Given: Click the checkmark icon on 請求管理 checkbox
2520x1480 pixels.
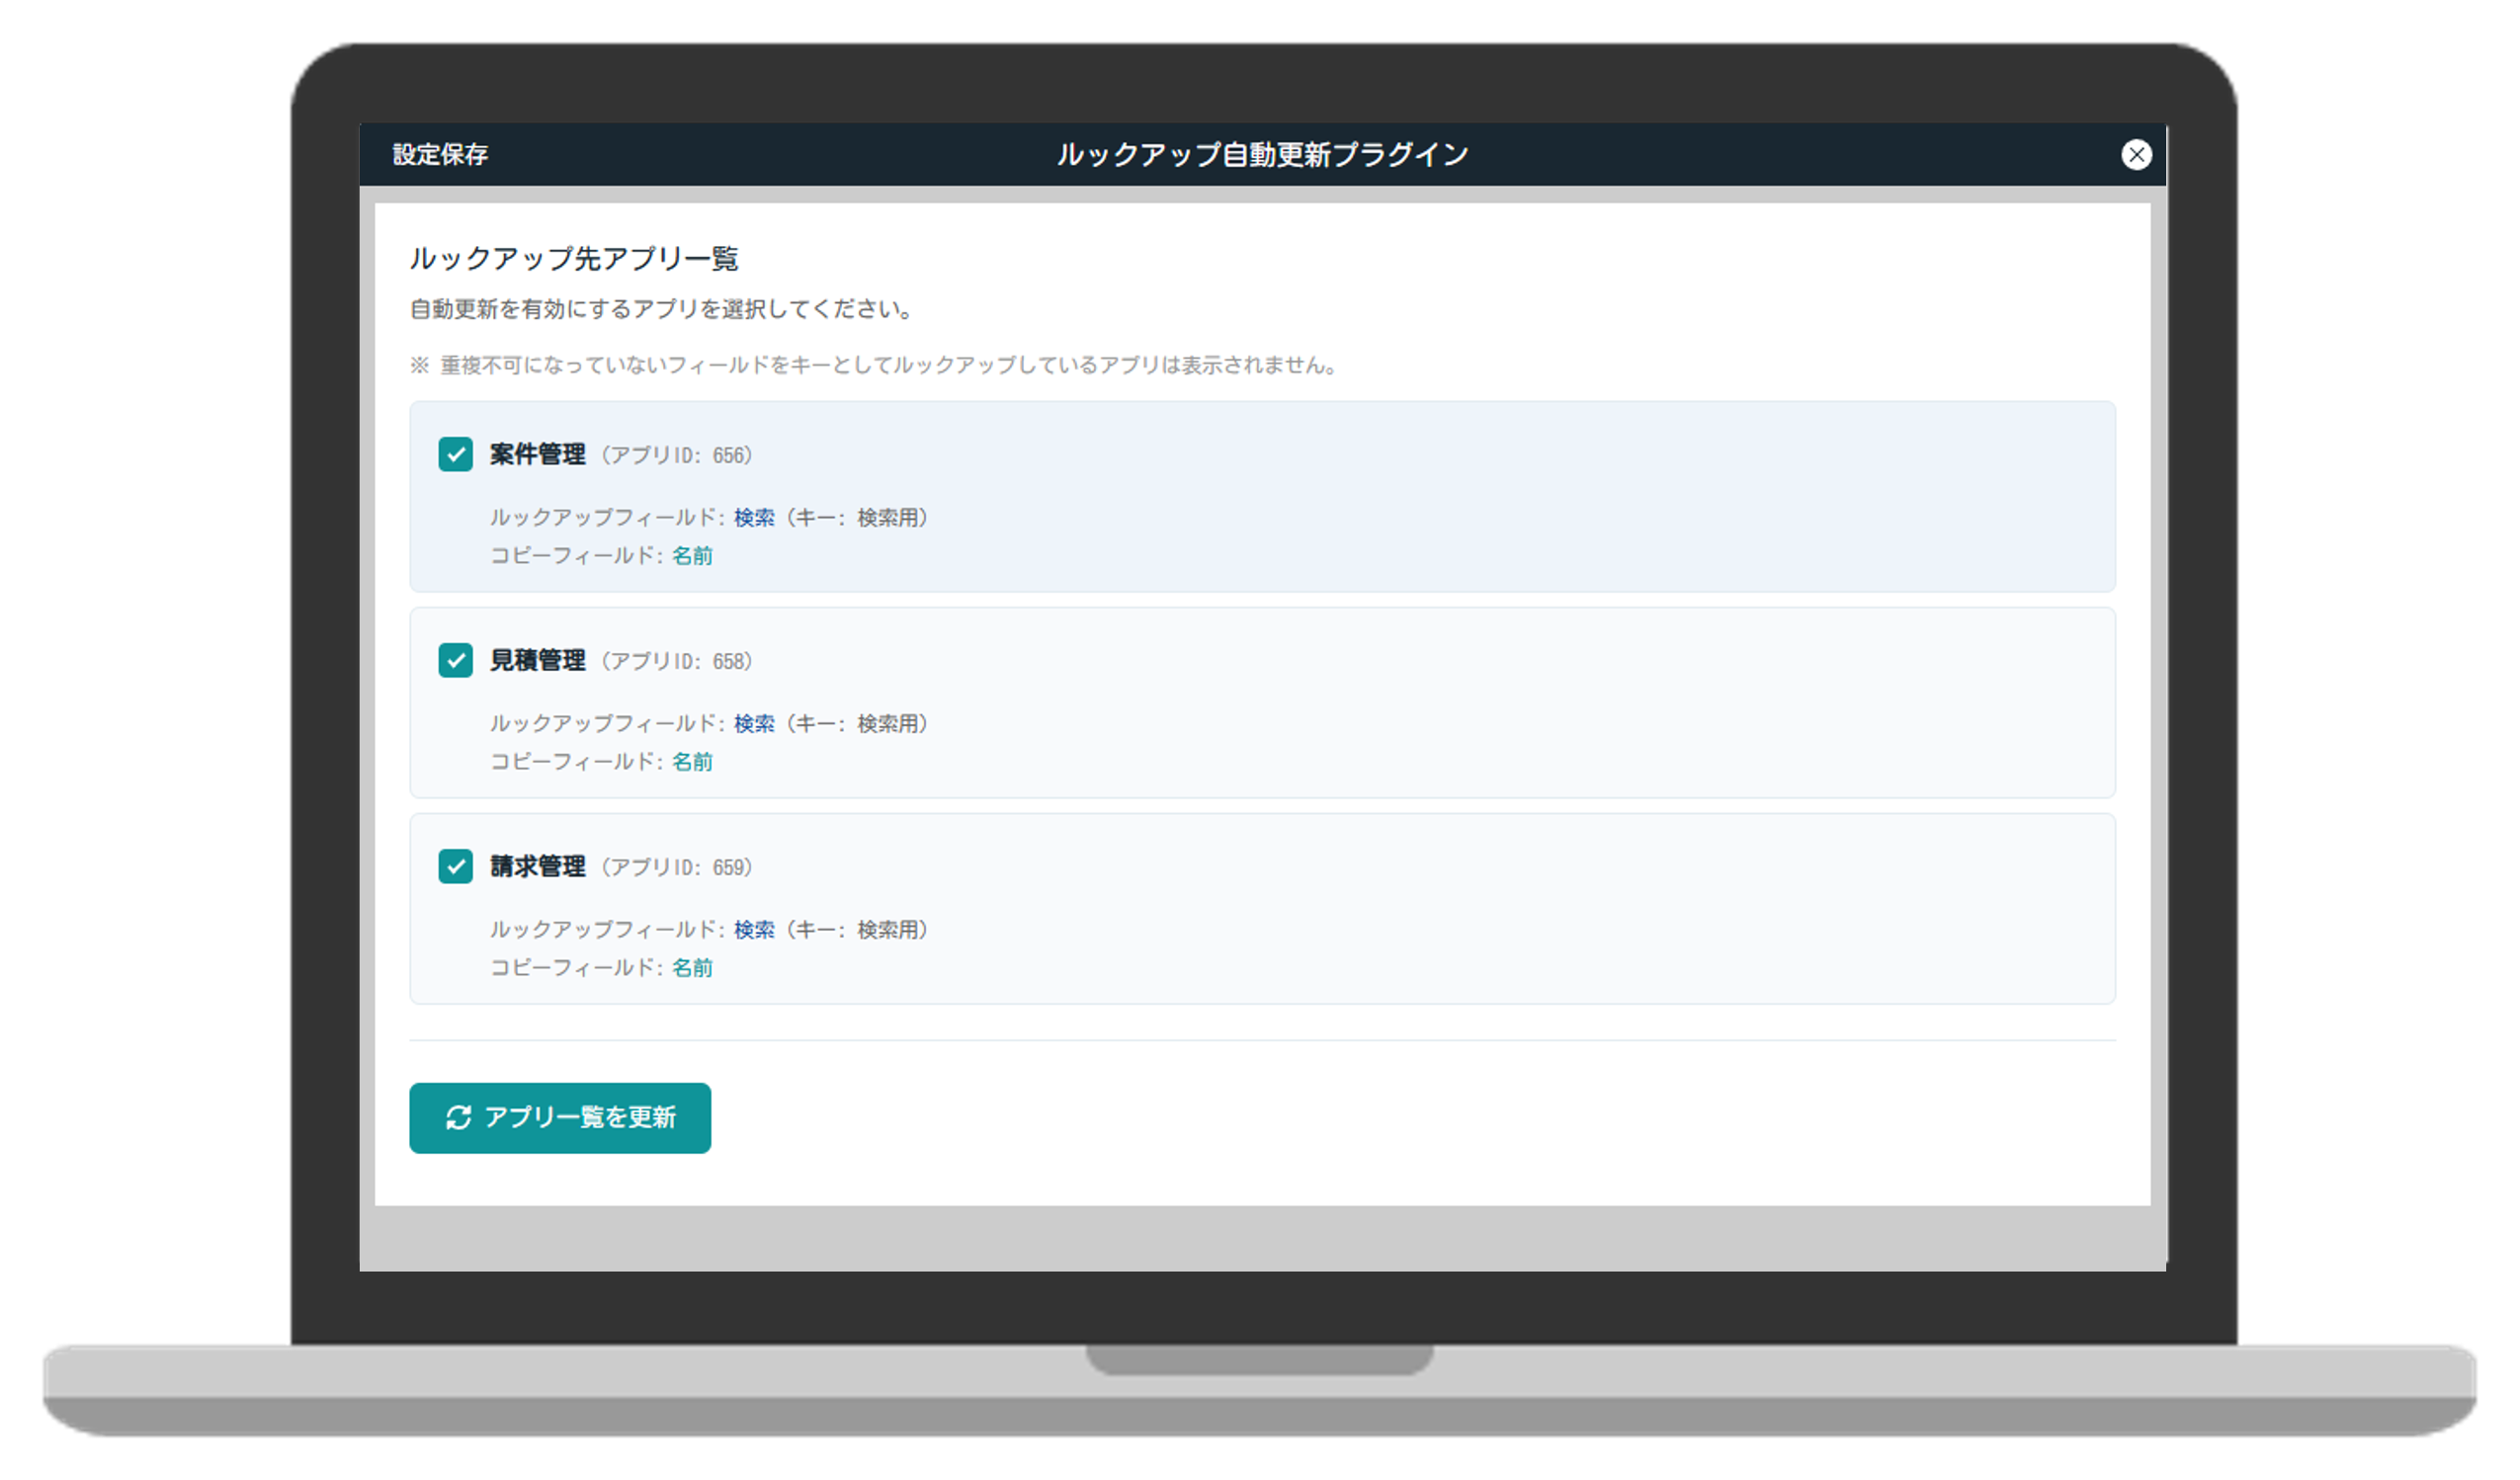Looking at the screenshot, I should (x=455, y=867).
